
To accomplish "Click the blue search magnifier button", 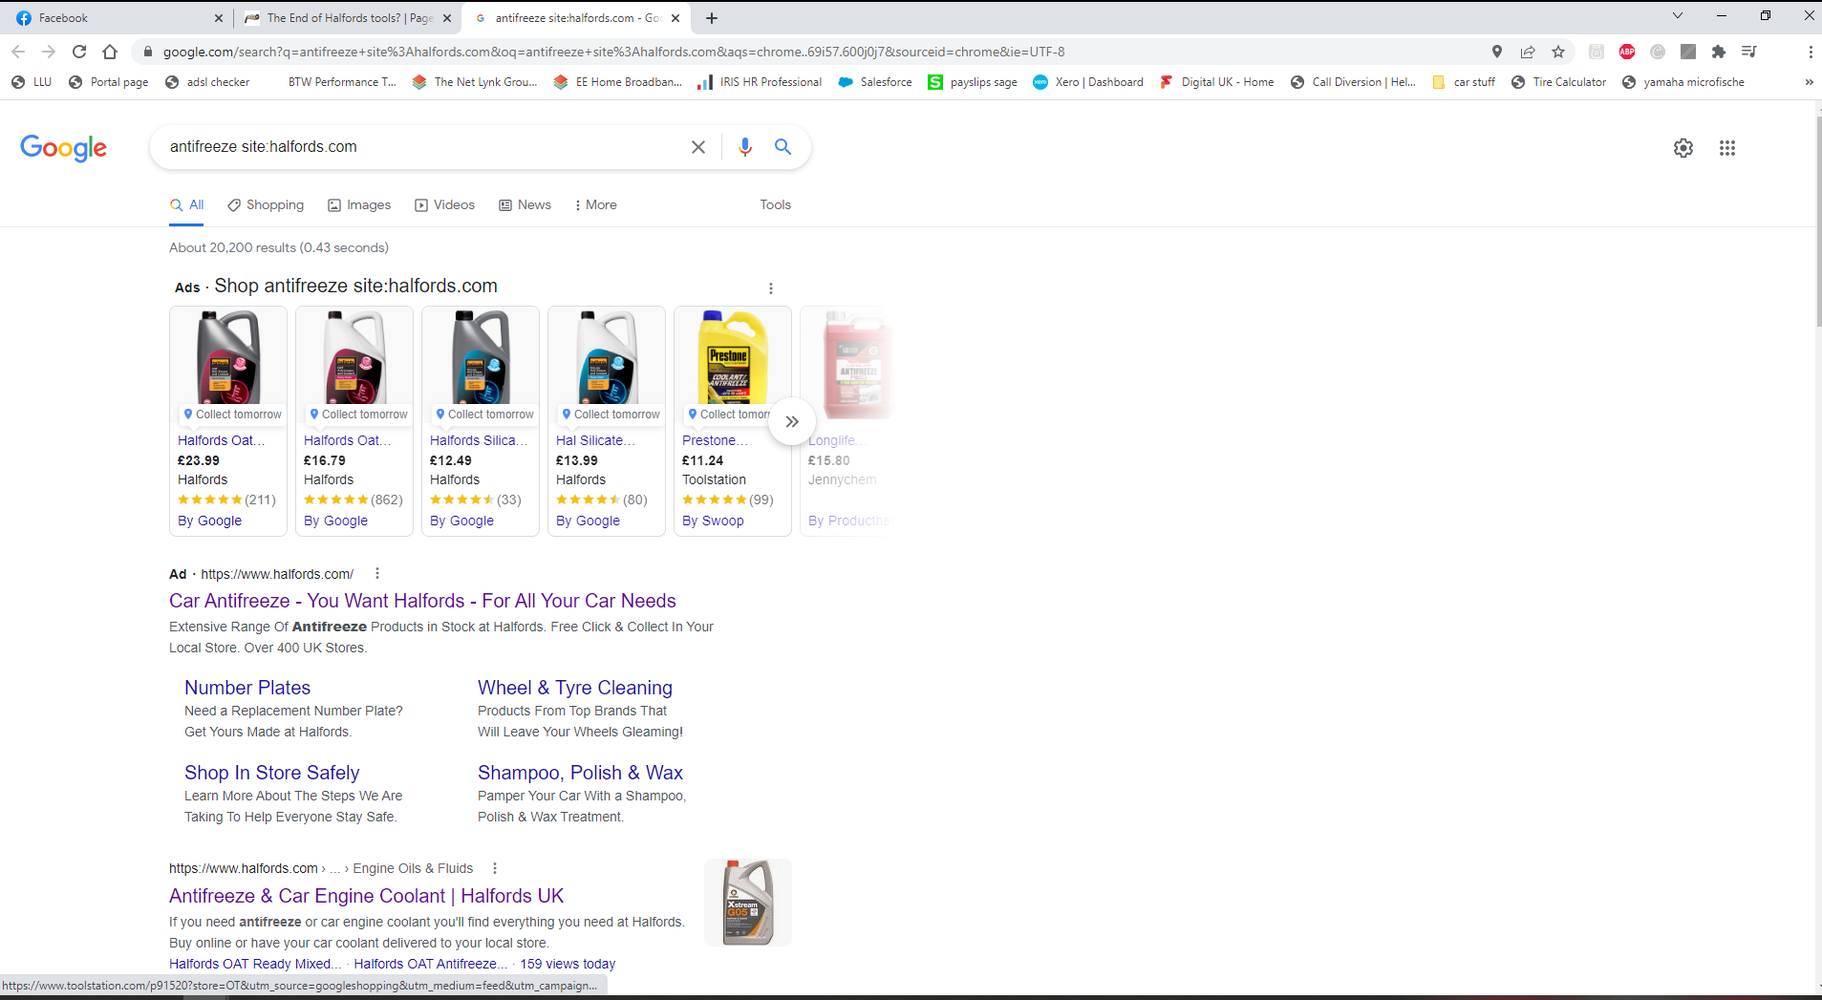I will [783, 147].
